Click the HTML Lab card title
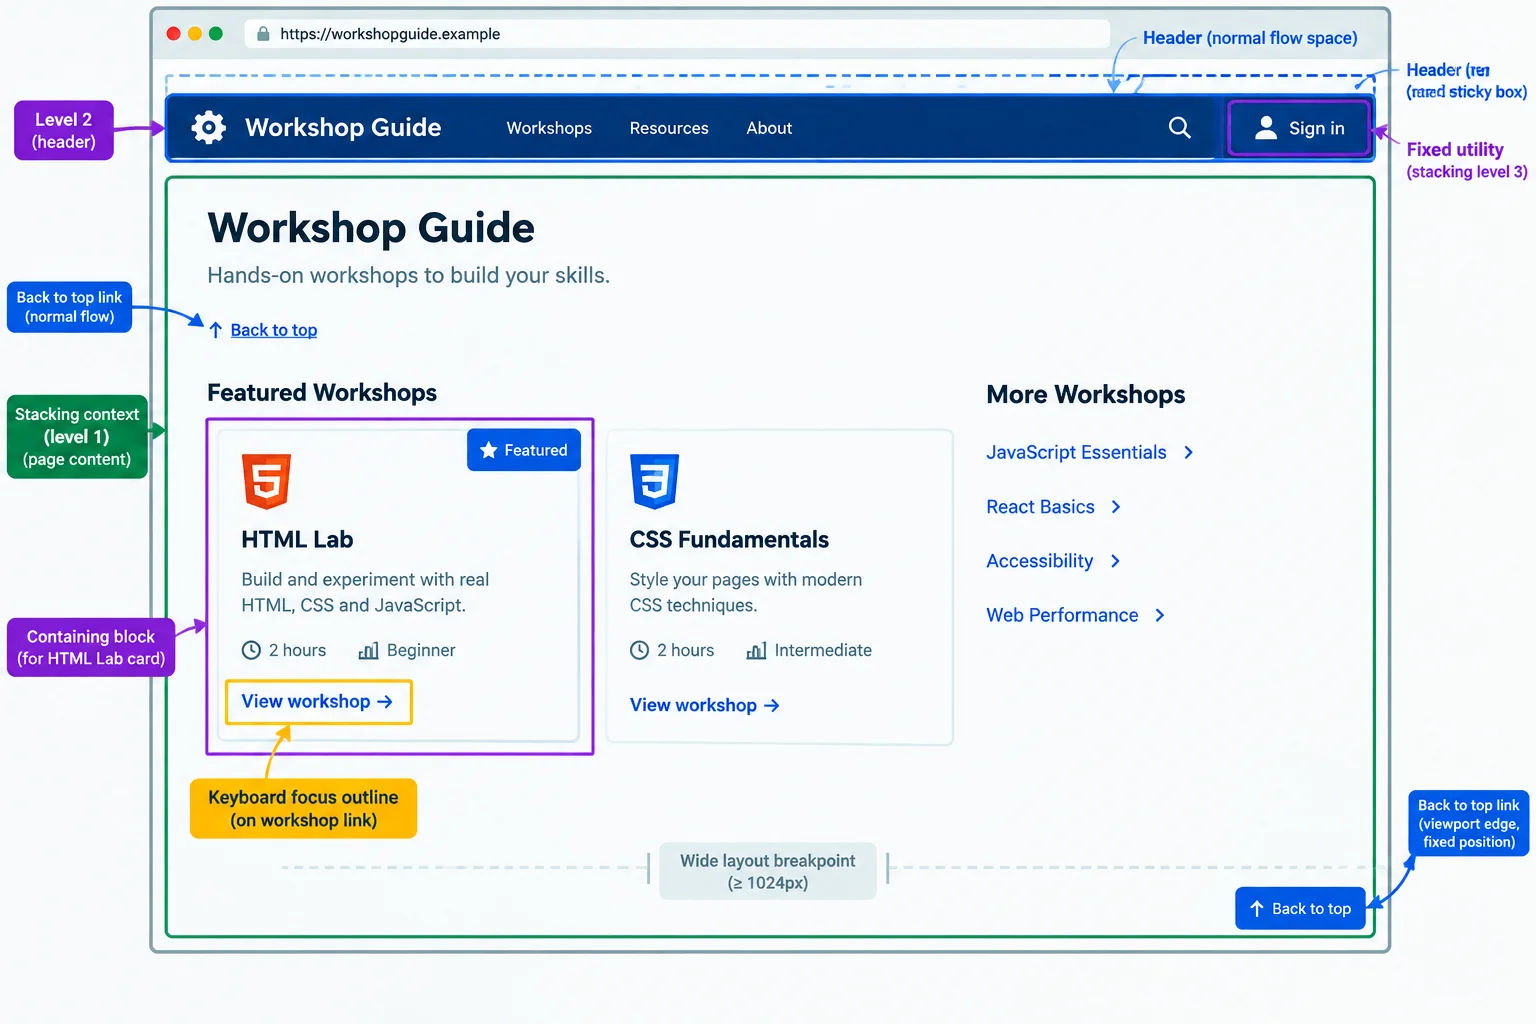1536x1024 pixels. [x=297, y=540]
